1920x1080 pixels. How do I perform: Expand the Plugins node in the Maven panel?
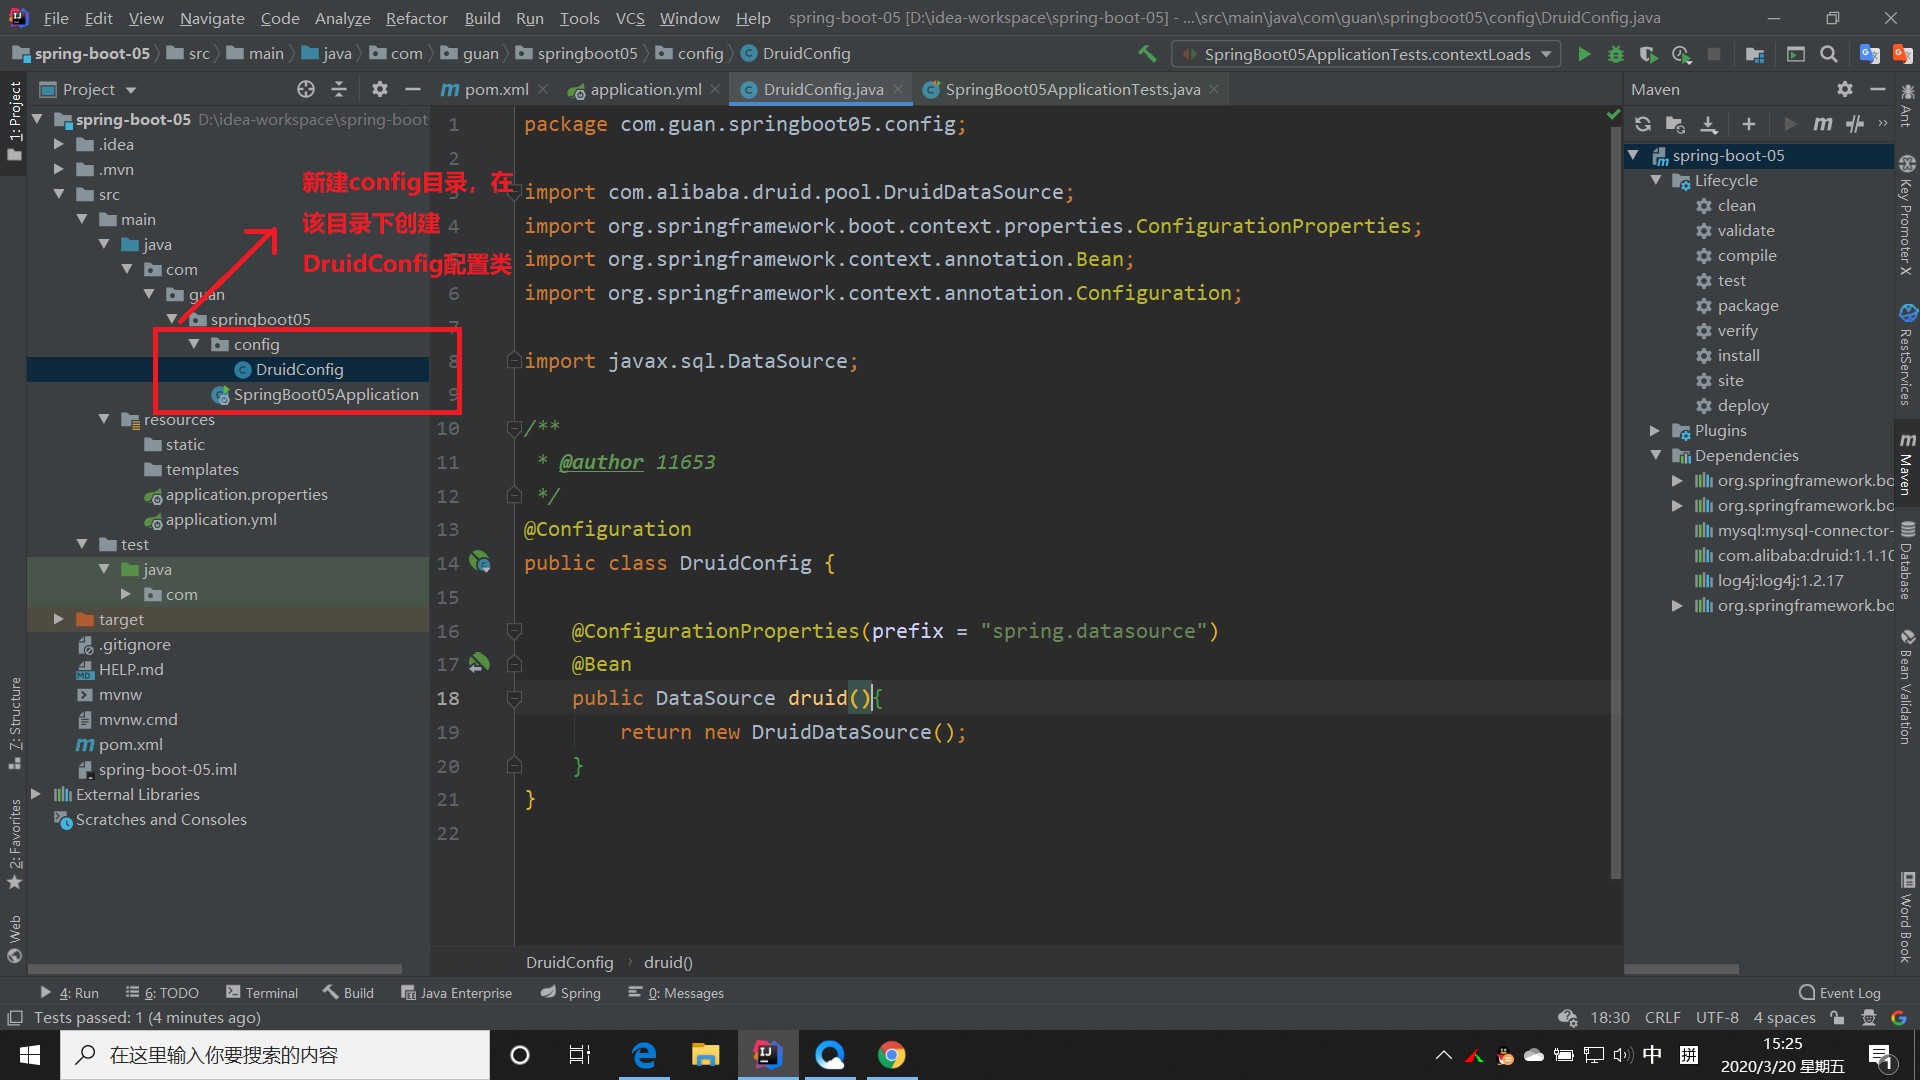pyautogui.click(x=1655, y=431)
